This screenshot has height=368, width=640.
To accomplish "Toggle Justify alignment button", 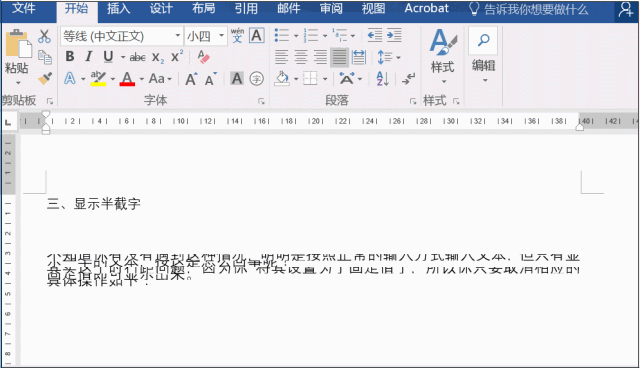I will click(x=340, y=57).
